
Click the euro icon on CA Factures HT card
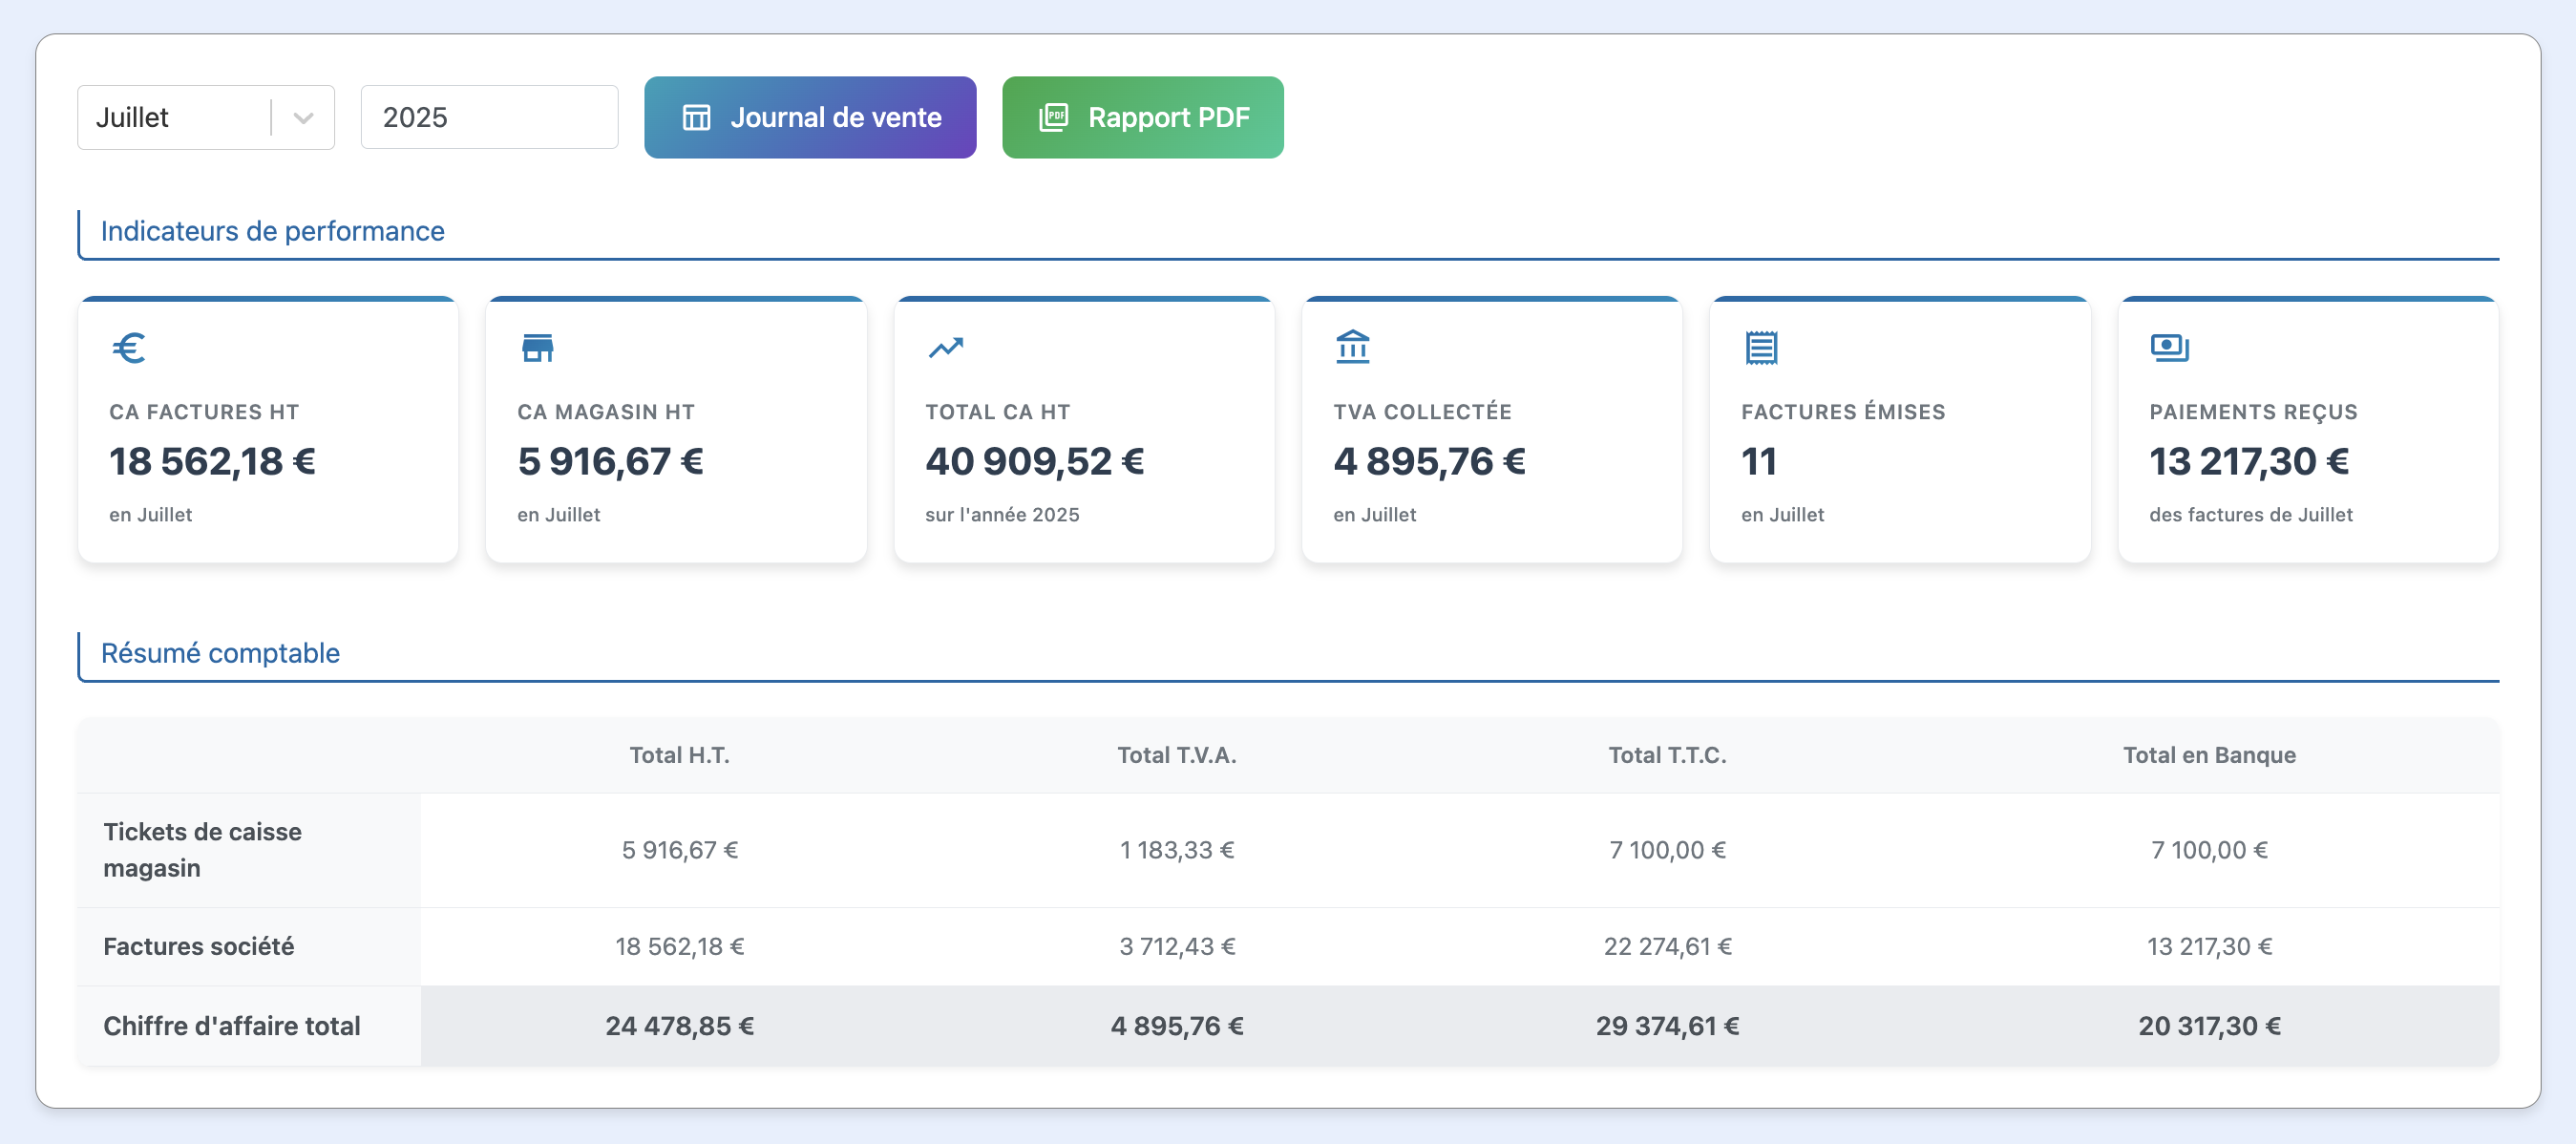129,348
